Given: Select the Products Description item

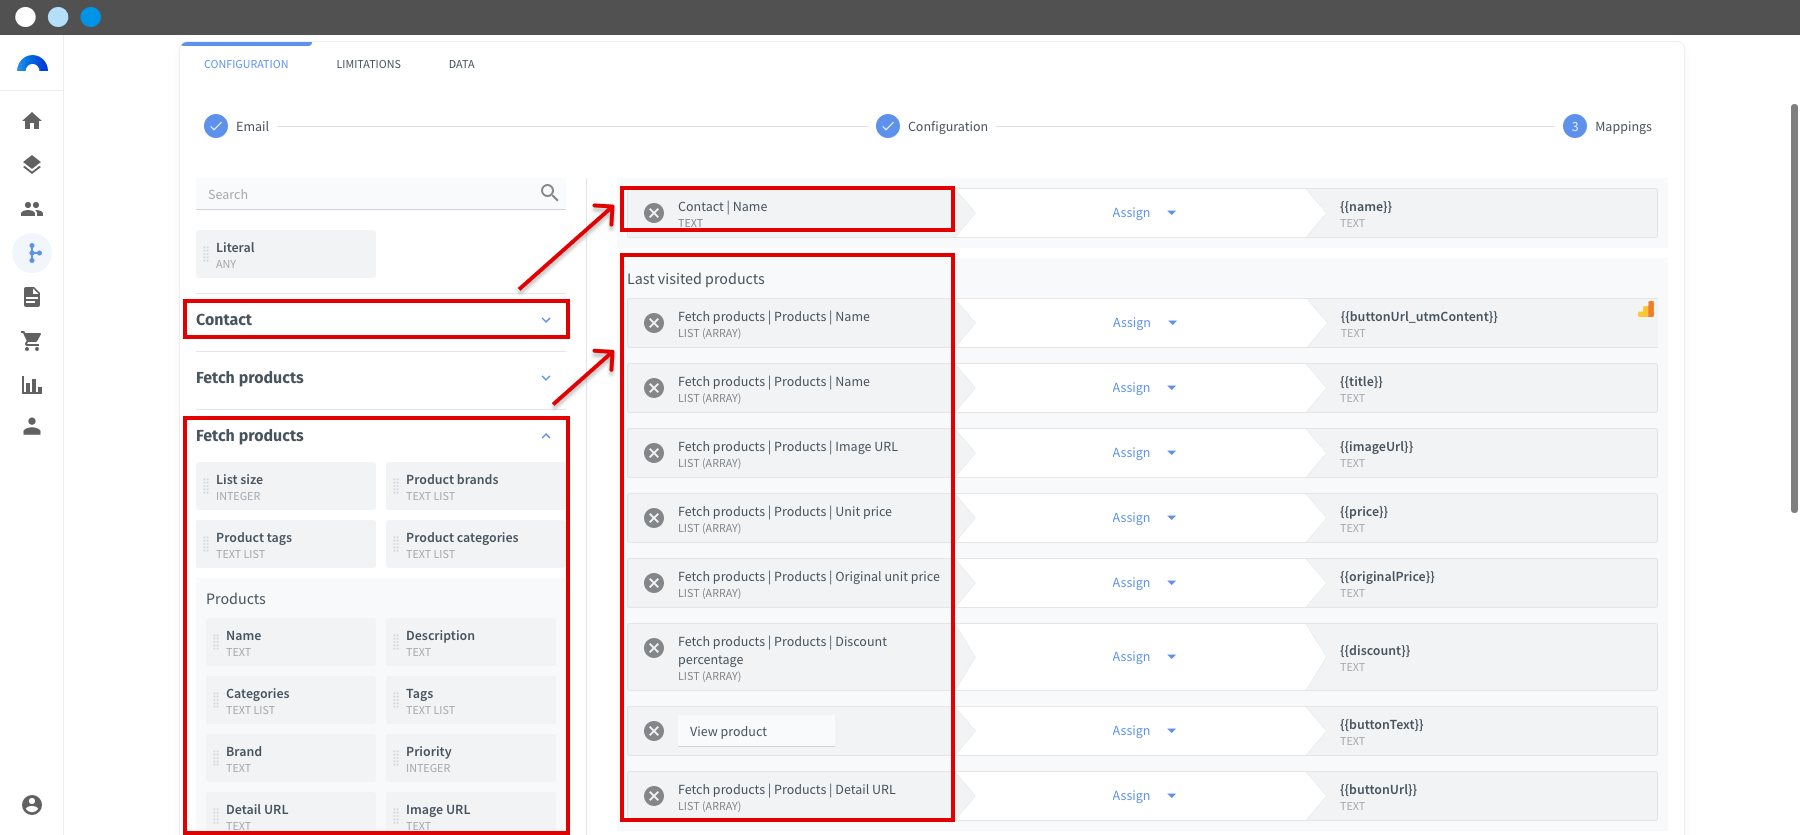Looking at the screenshot, I should [x=471, y=642].
